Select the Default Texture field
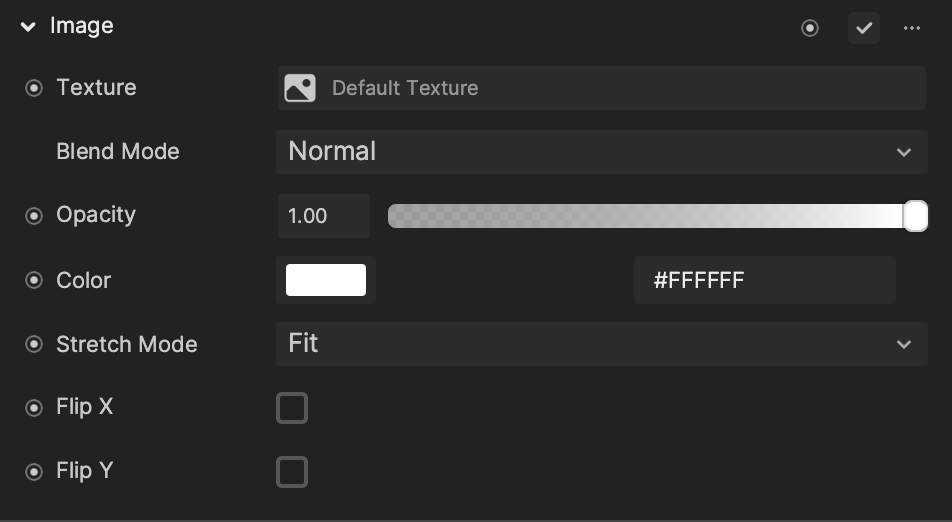Image resolution: width=952 pixels, height=522 pixels. pyautogui.click(x=602, y=88)
